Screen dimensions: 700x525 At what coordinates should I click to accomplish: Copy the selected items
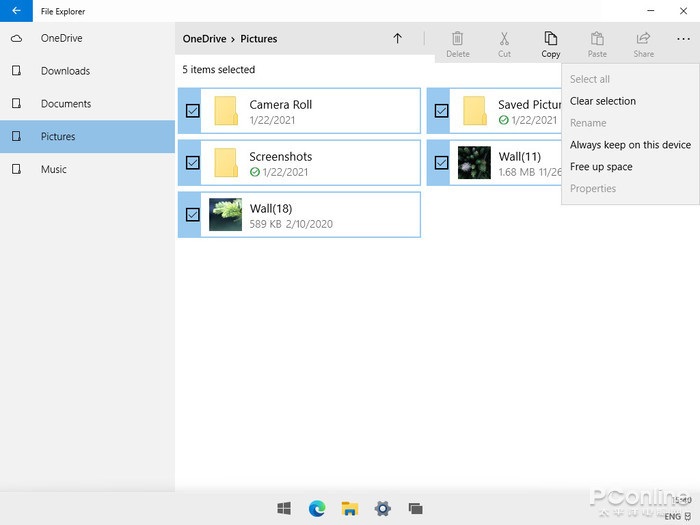click(550, 44)
